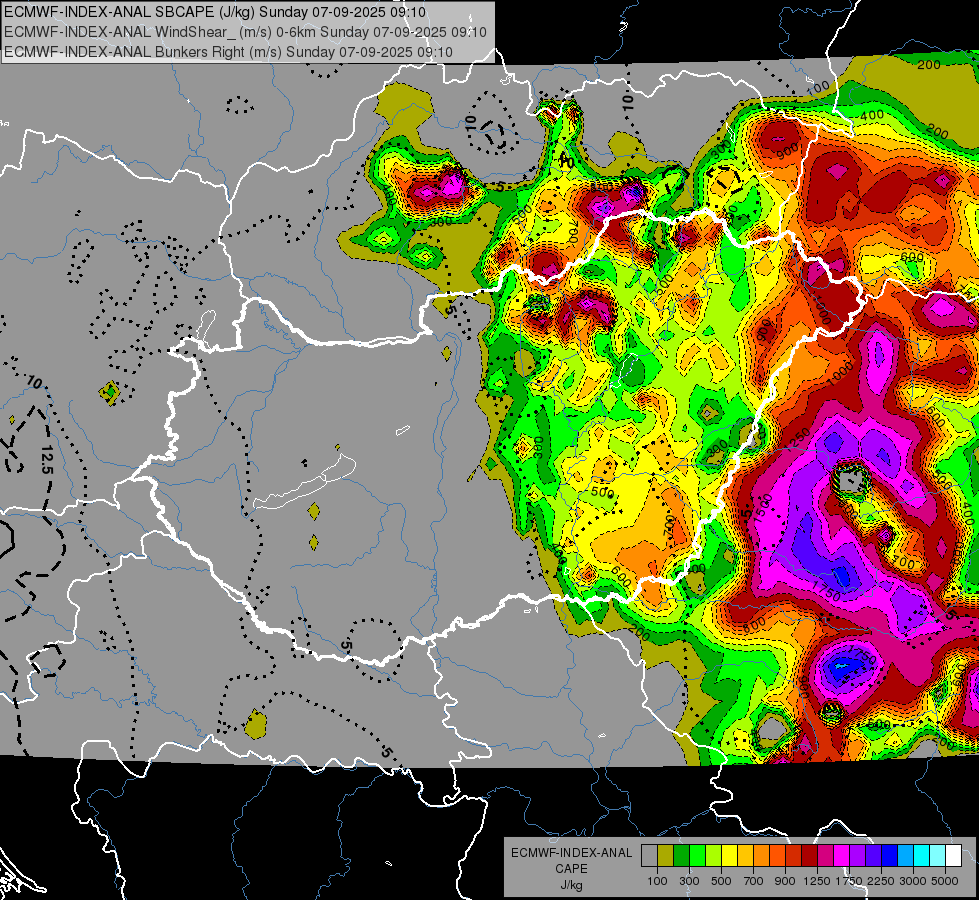This screenshot has width=979, height=900.
Task: Click the 1250 contour label on map
Action: 796,440
